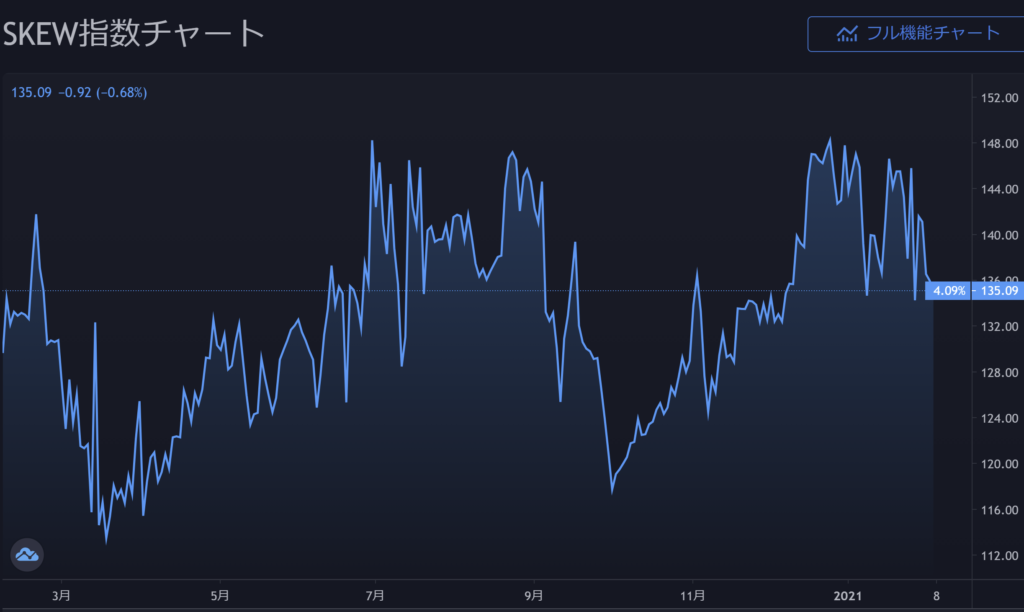Select the 5月 time axis marker
1024x612 pixels.
220,594
